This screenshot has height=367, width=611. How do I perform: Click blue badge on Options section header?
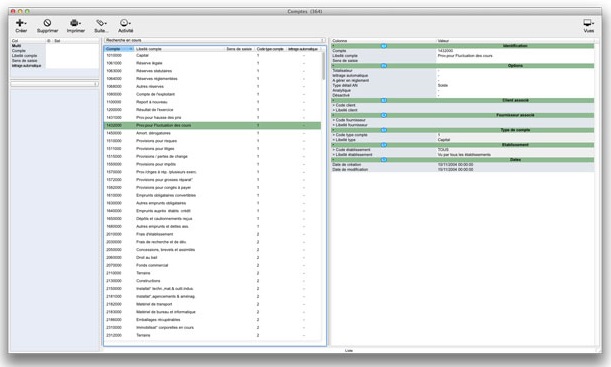coord(384,66)
